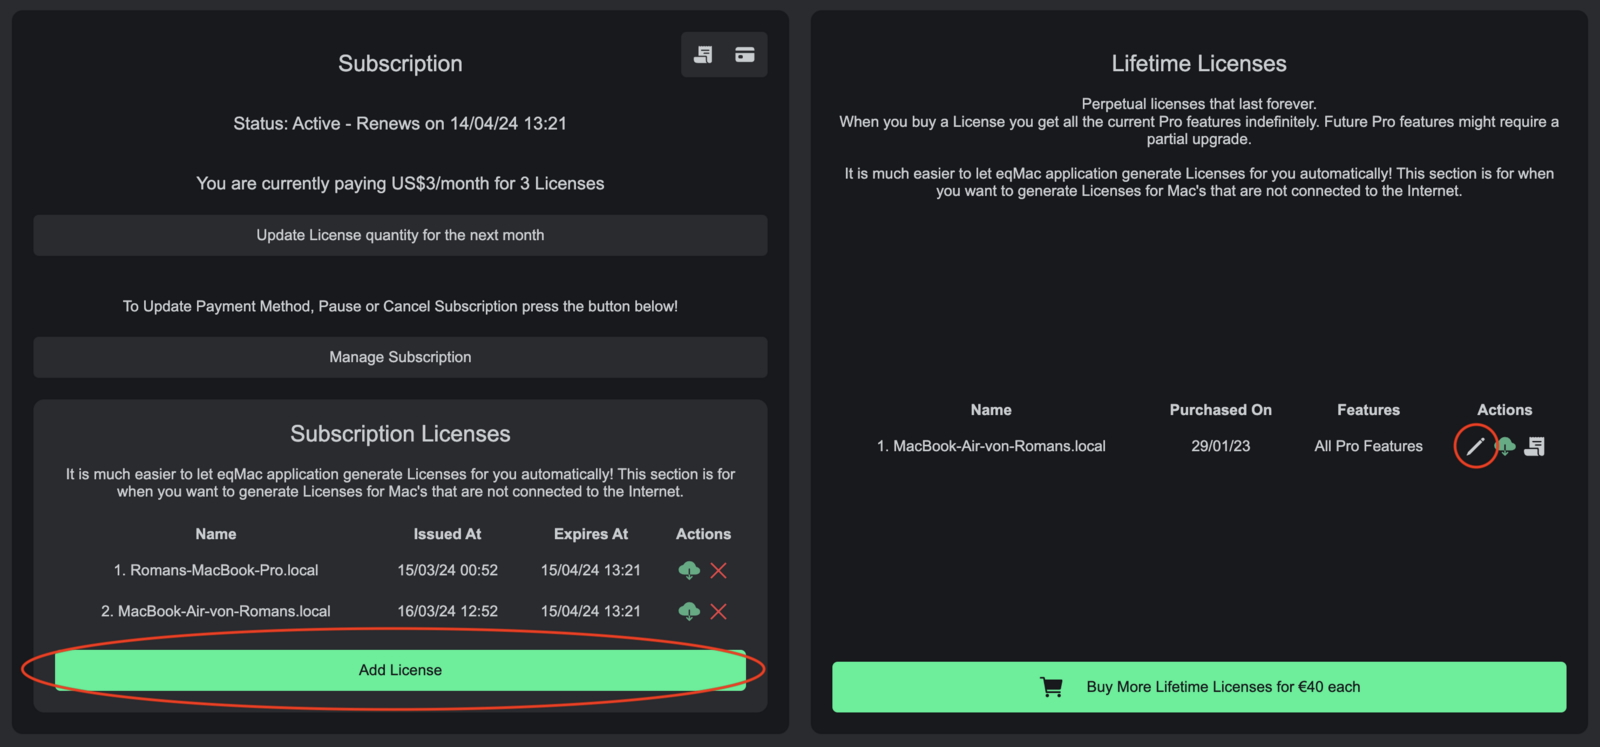View the receipt for the lifetime license
This screenshot has width=1600, height=747.
tap(1535, 446)
